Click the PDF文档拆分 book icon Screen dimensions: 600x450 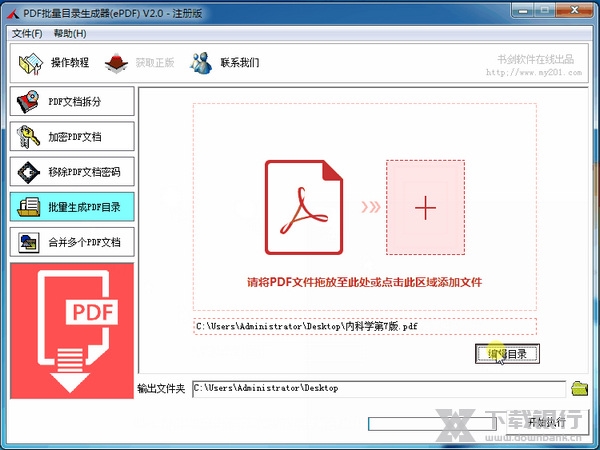pos(28,101)
